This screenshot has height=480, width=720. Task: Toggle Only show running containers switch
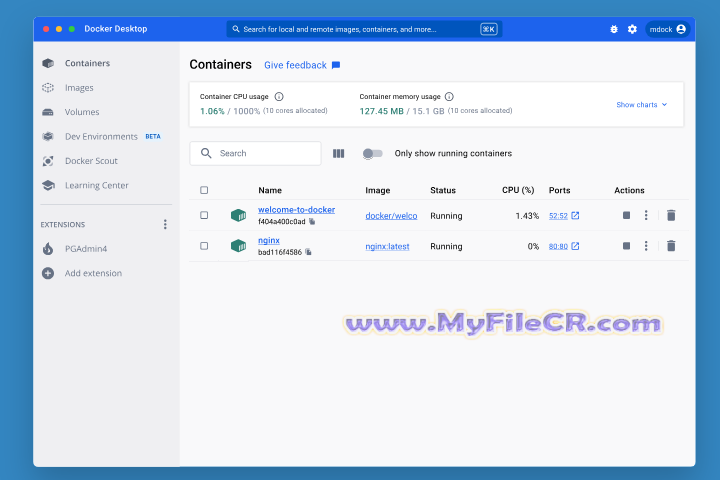[372, 153]
